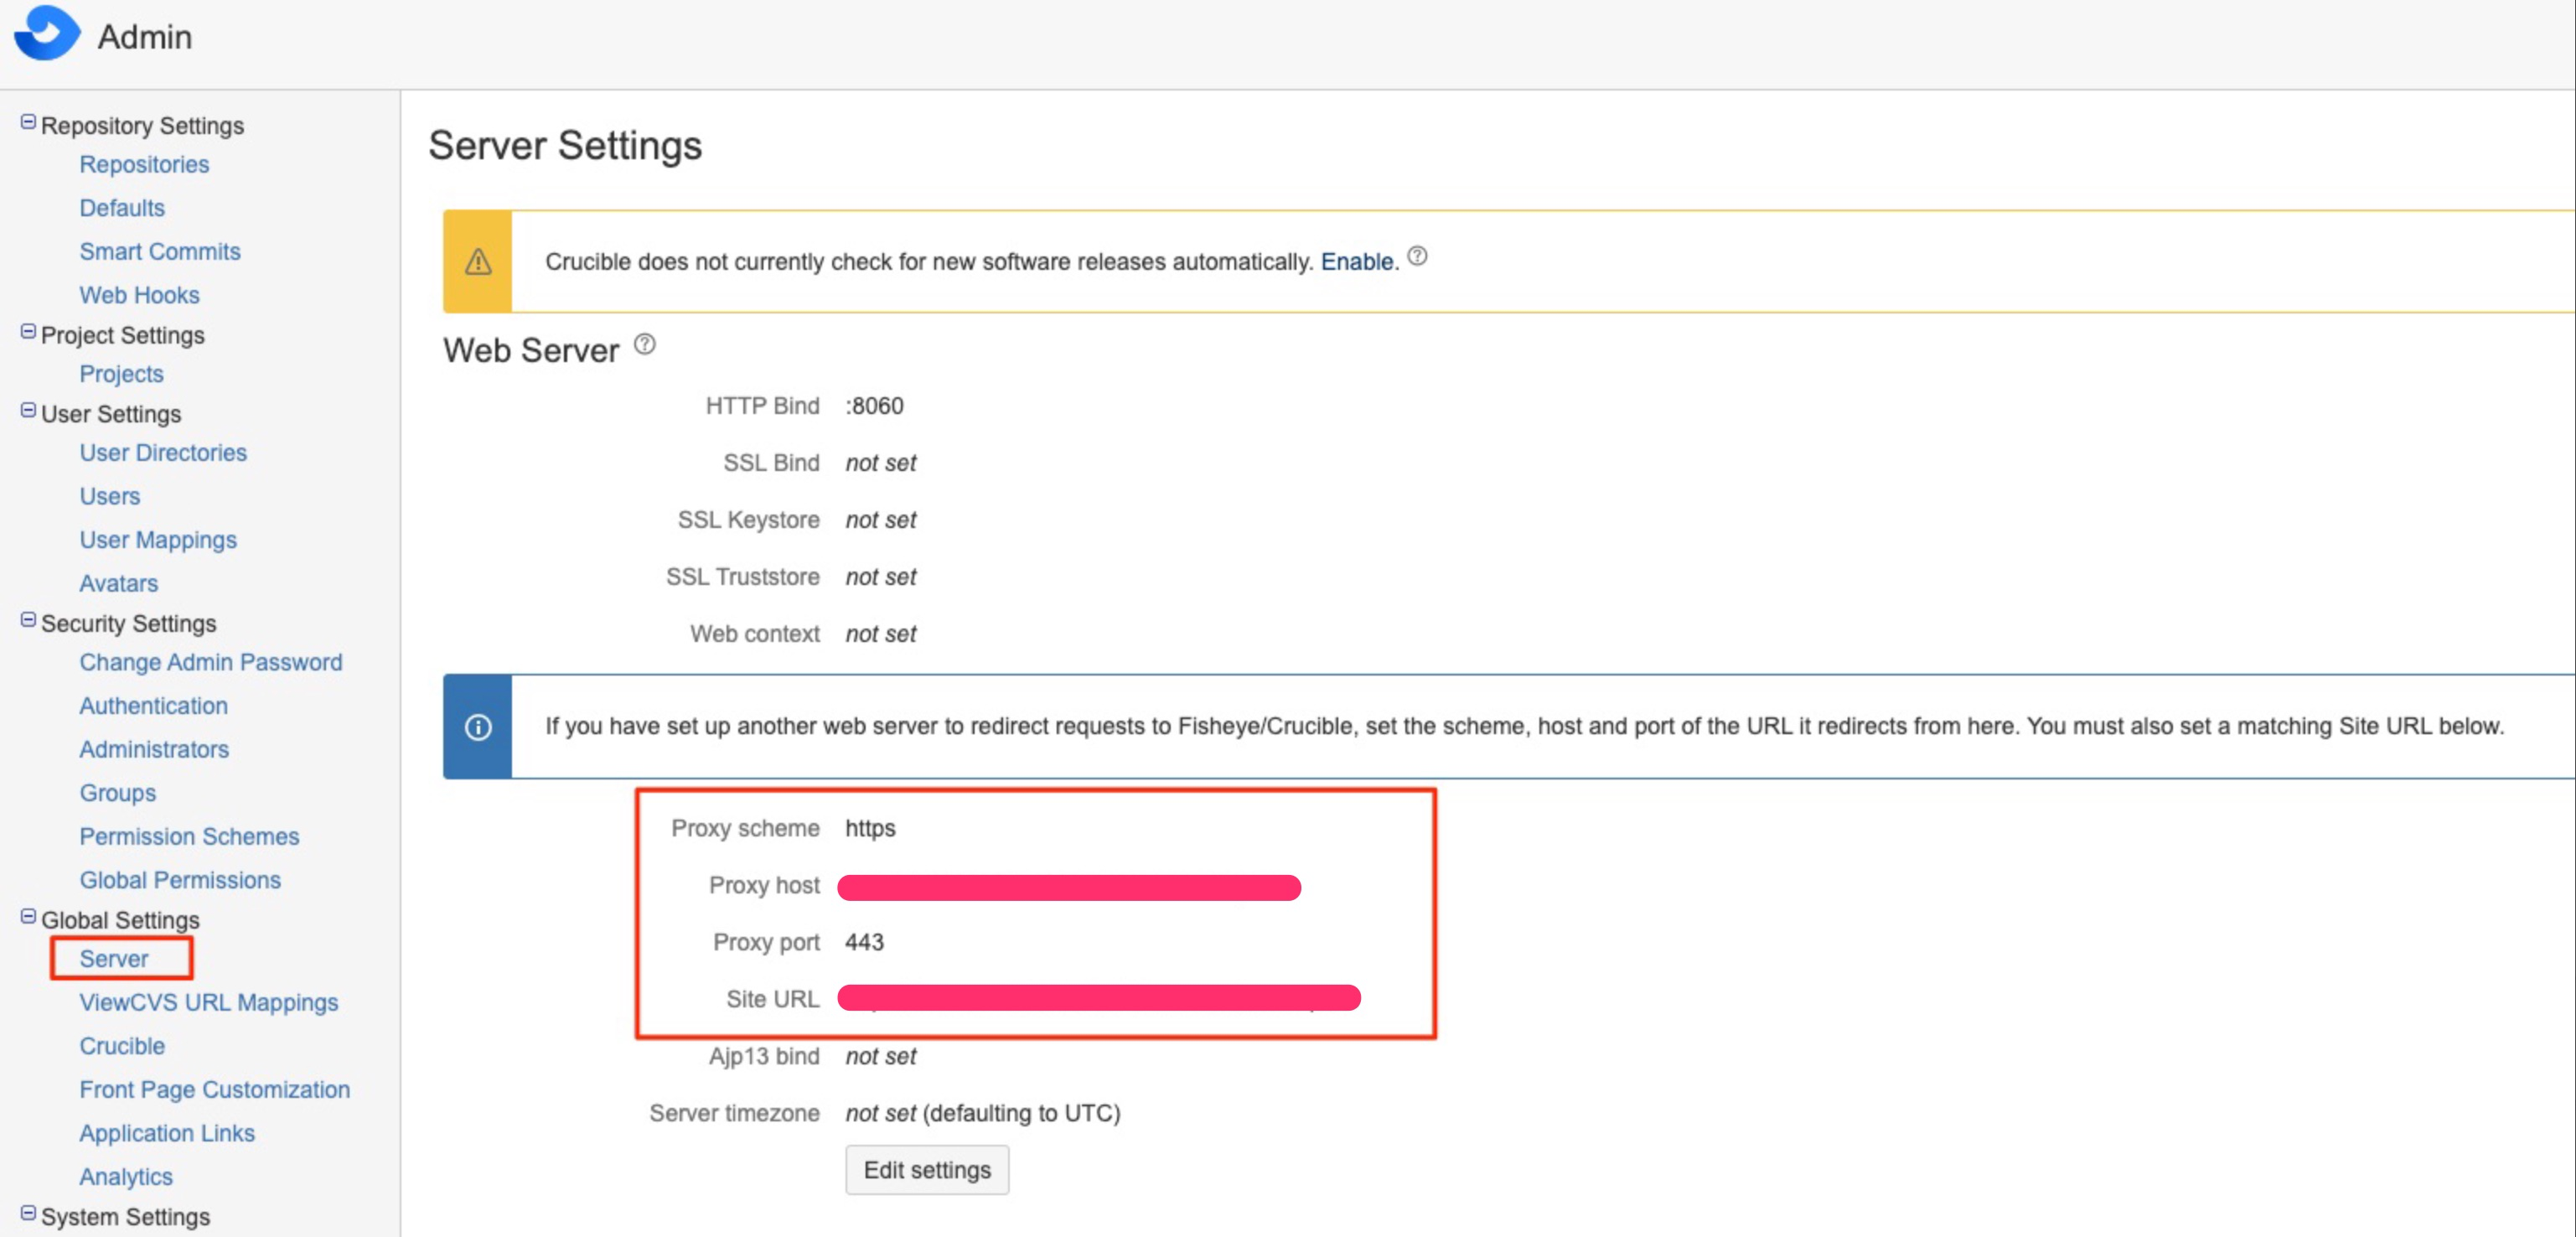This screenshot has height=1237, width=2576.
Task: Open User Directories settings
Action: point(163,453)
